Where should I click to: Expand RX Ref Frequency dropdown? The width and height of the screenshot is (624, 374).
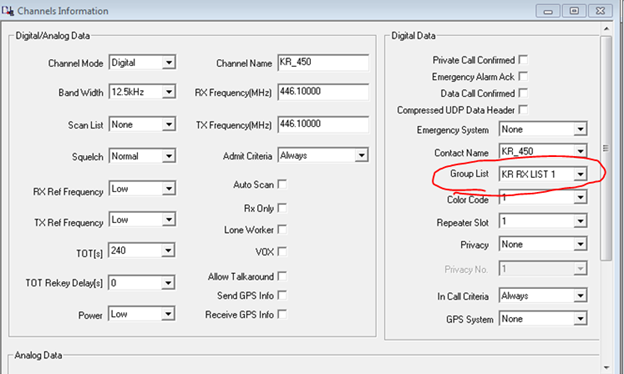pyautogui.click(x=169, y=188)
